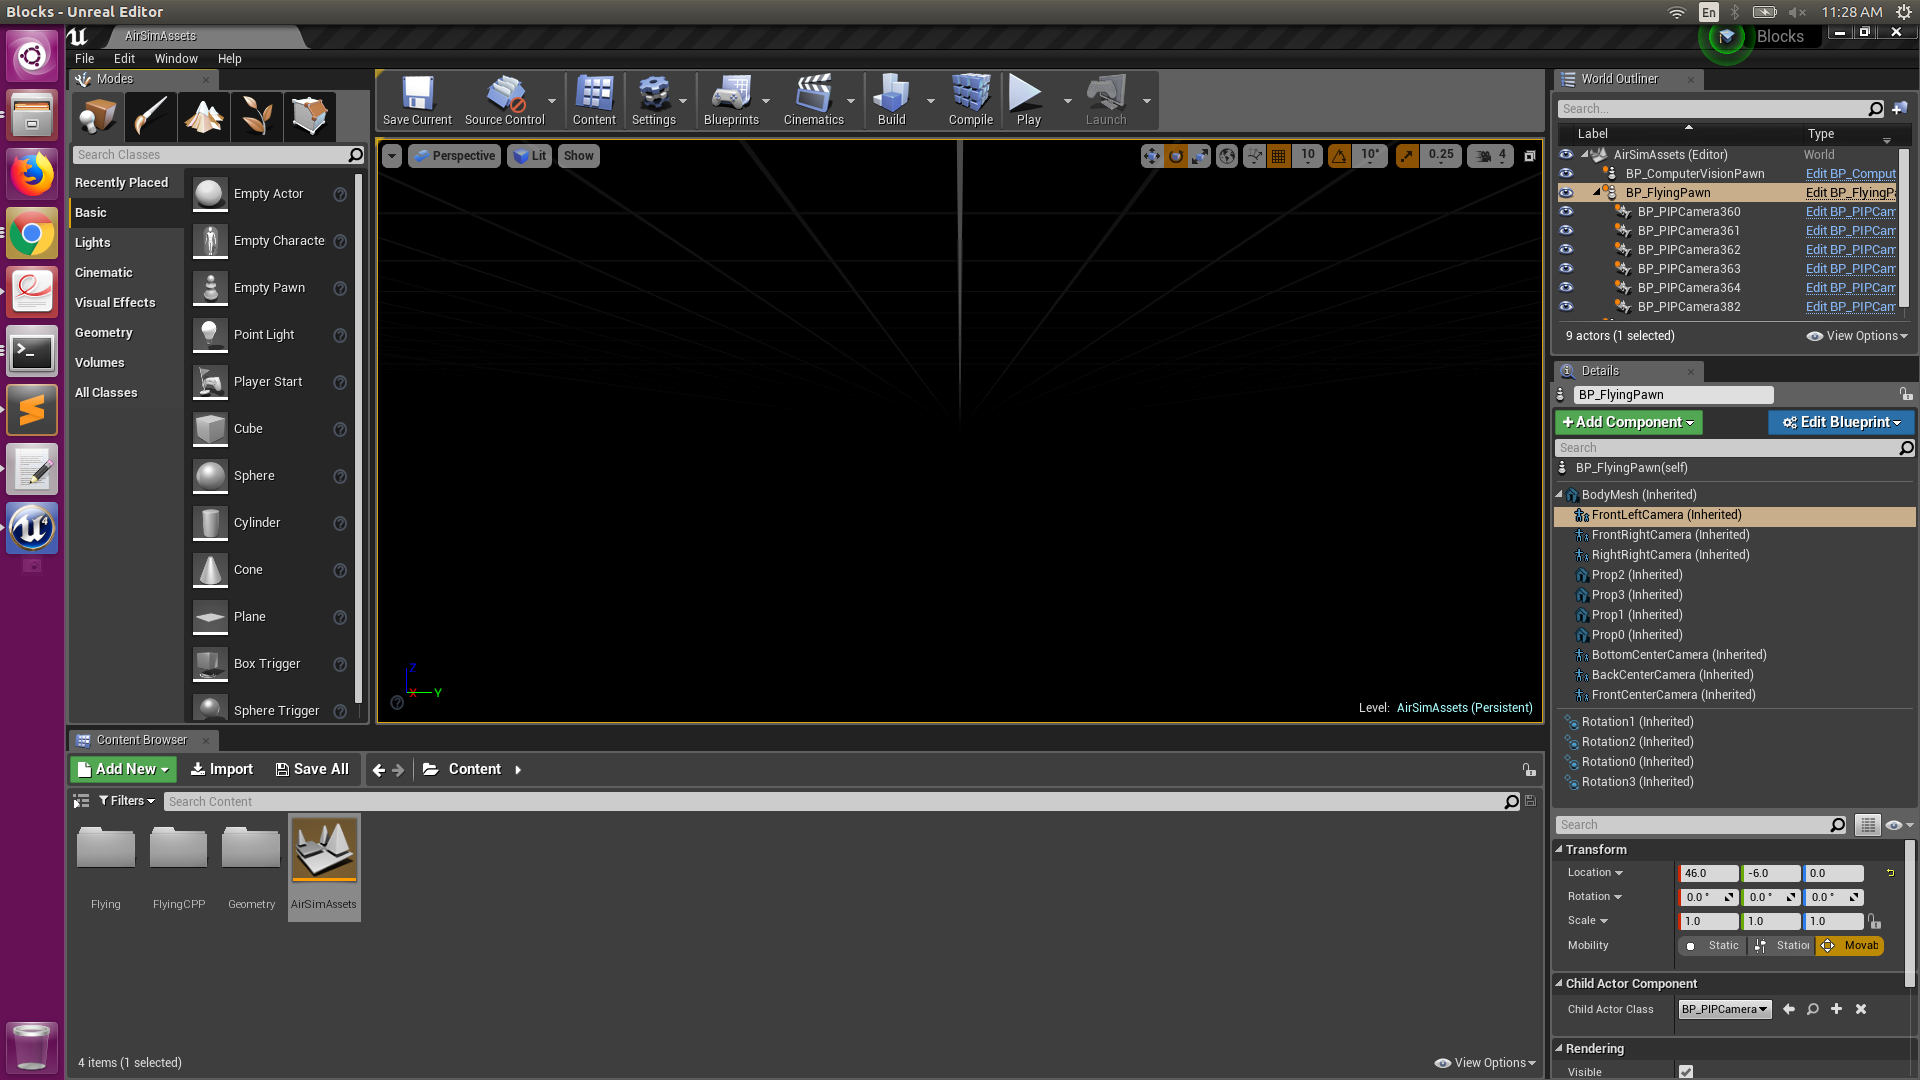This screenshot has width=1920, height=1080.
Task: Open the Window menu
Action: point(176,59)
